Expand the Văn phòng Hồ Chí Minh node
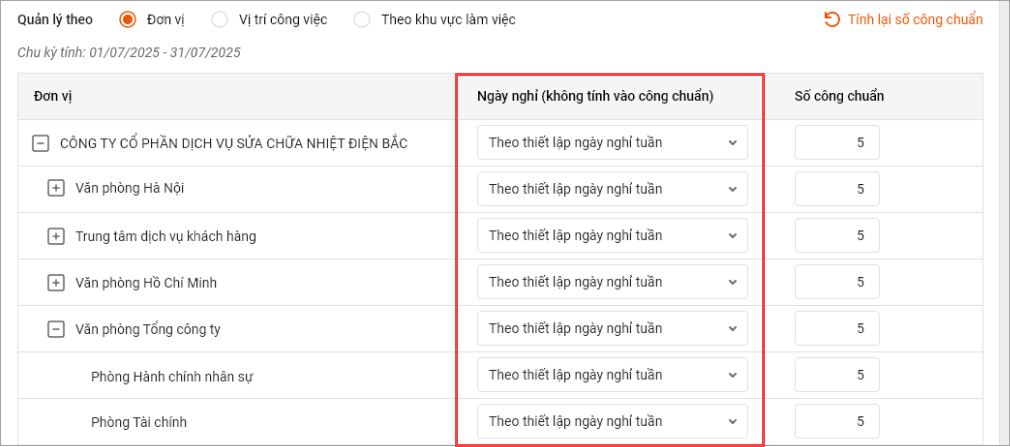Image resolution: width=1010 pixels, height=447 pixels. click(56, 283)
